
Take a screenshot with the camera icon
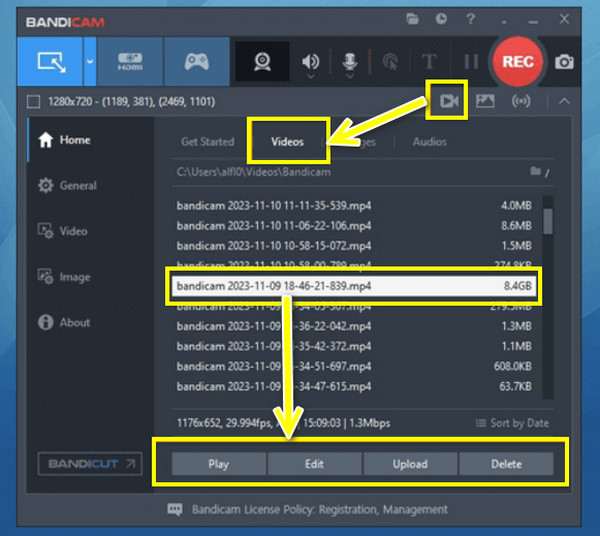pos(564,62)
